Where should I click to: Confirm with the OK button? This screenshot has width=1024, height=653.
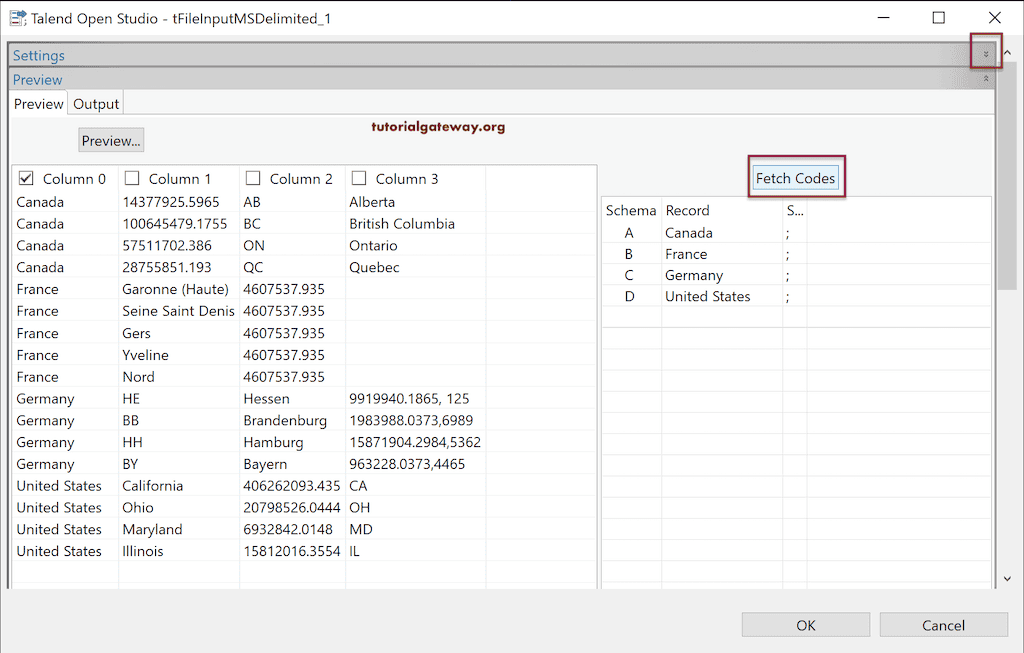[x=805, y=624]
